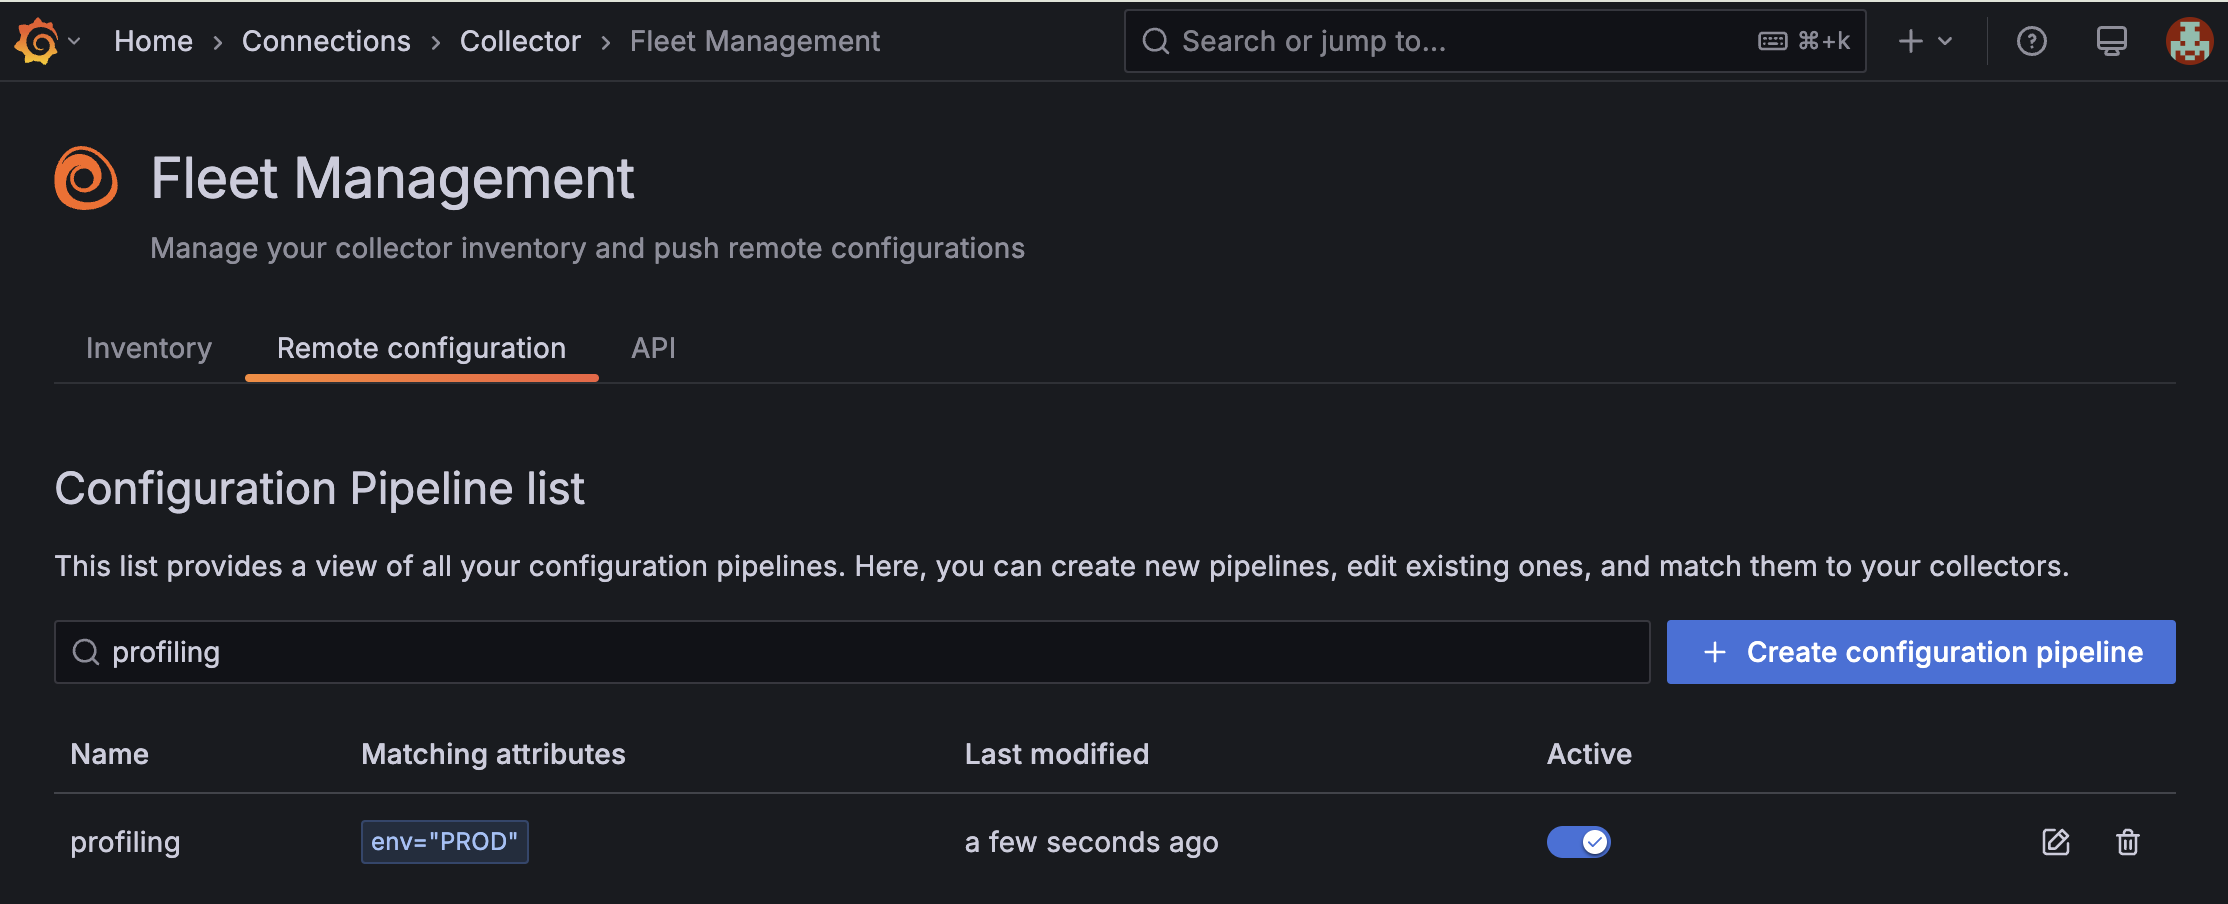Click the changelog monitor icon
Screen dimensions: 2228x904
click(2111, 41)
